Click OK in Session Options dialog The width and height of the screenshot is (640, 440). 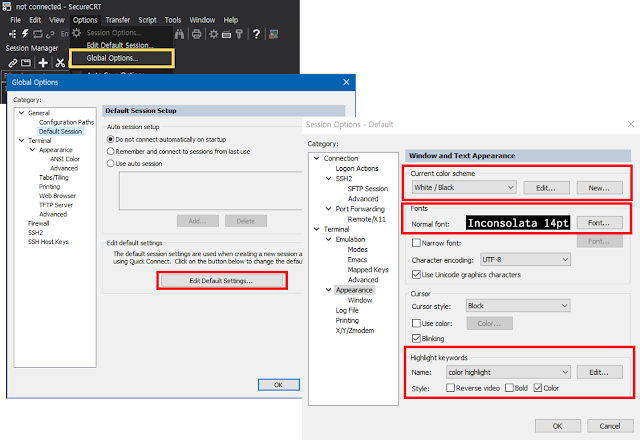click(x=558, y=426)
